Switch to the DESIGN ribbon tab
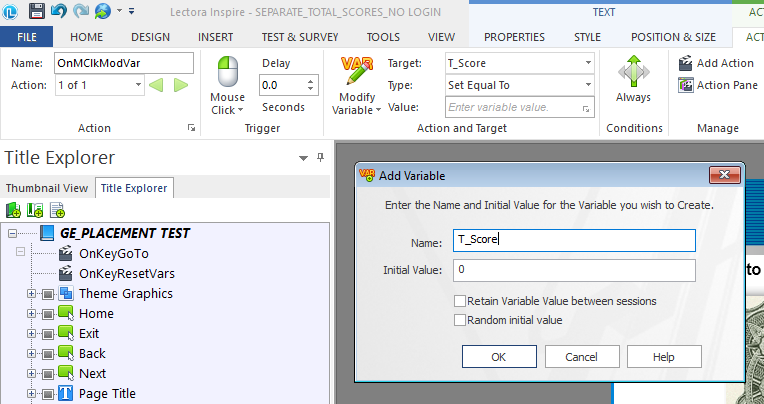 [150, 37]
